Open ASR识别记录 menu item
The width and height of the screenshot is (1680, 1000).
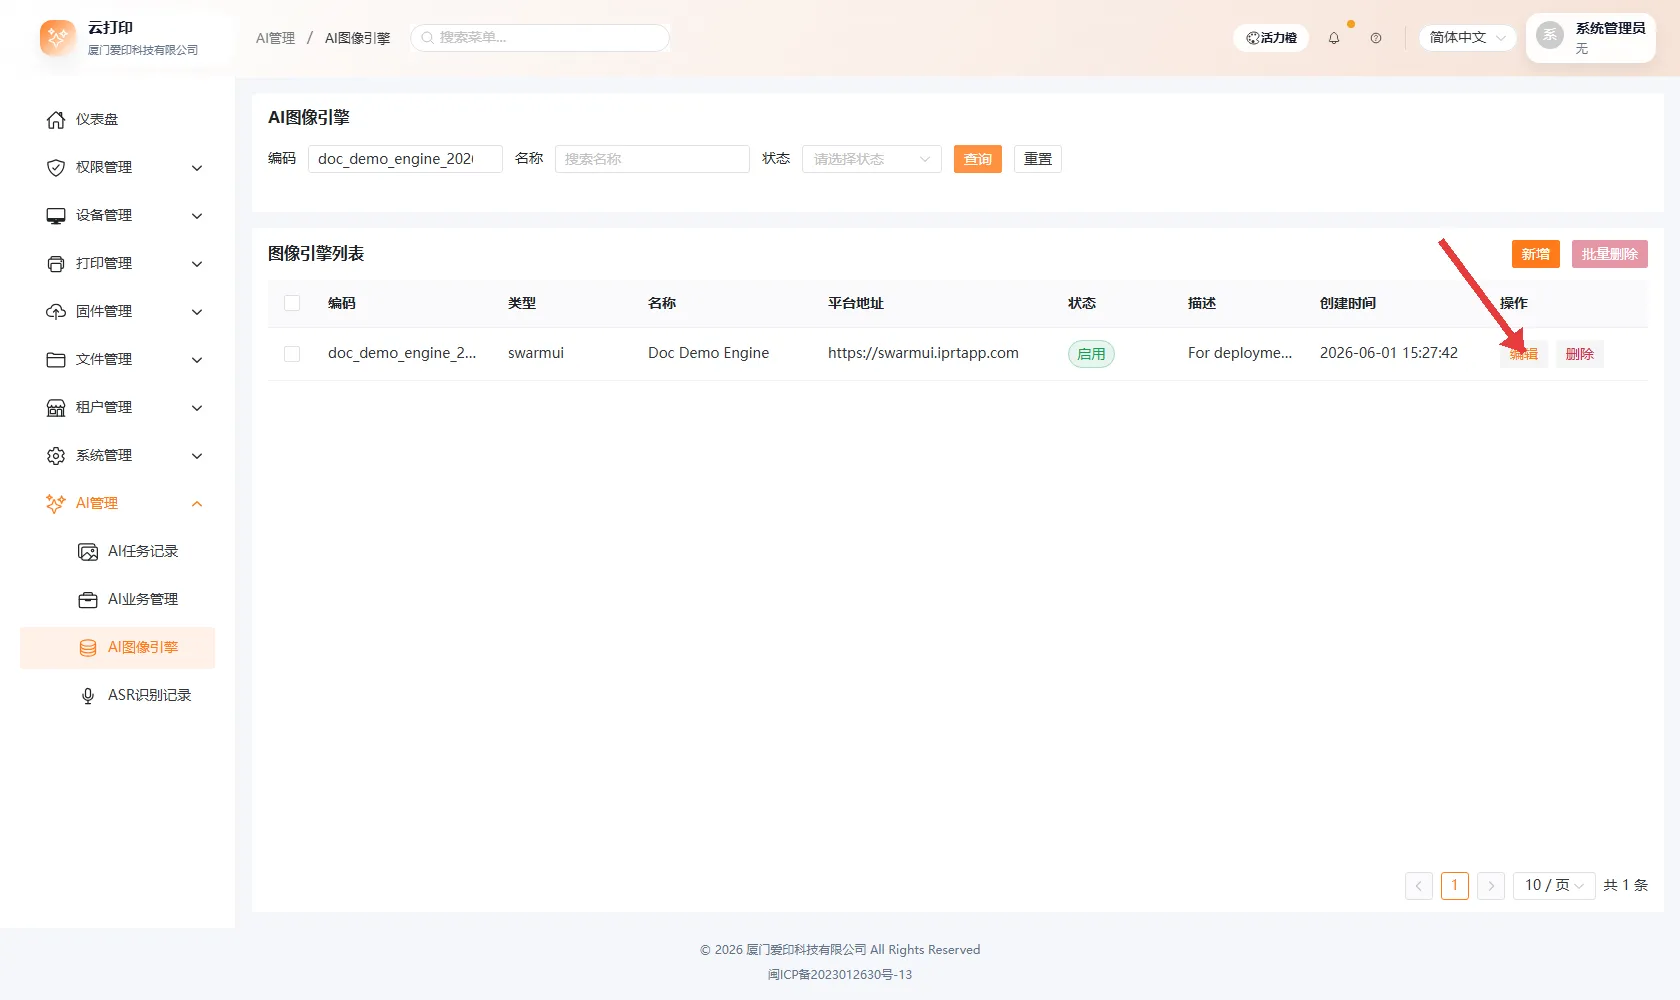pyautogui.click(x=118, y=696)
